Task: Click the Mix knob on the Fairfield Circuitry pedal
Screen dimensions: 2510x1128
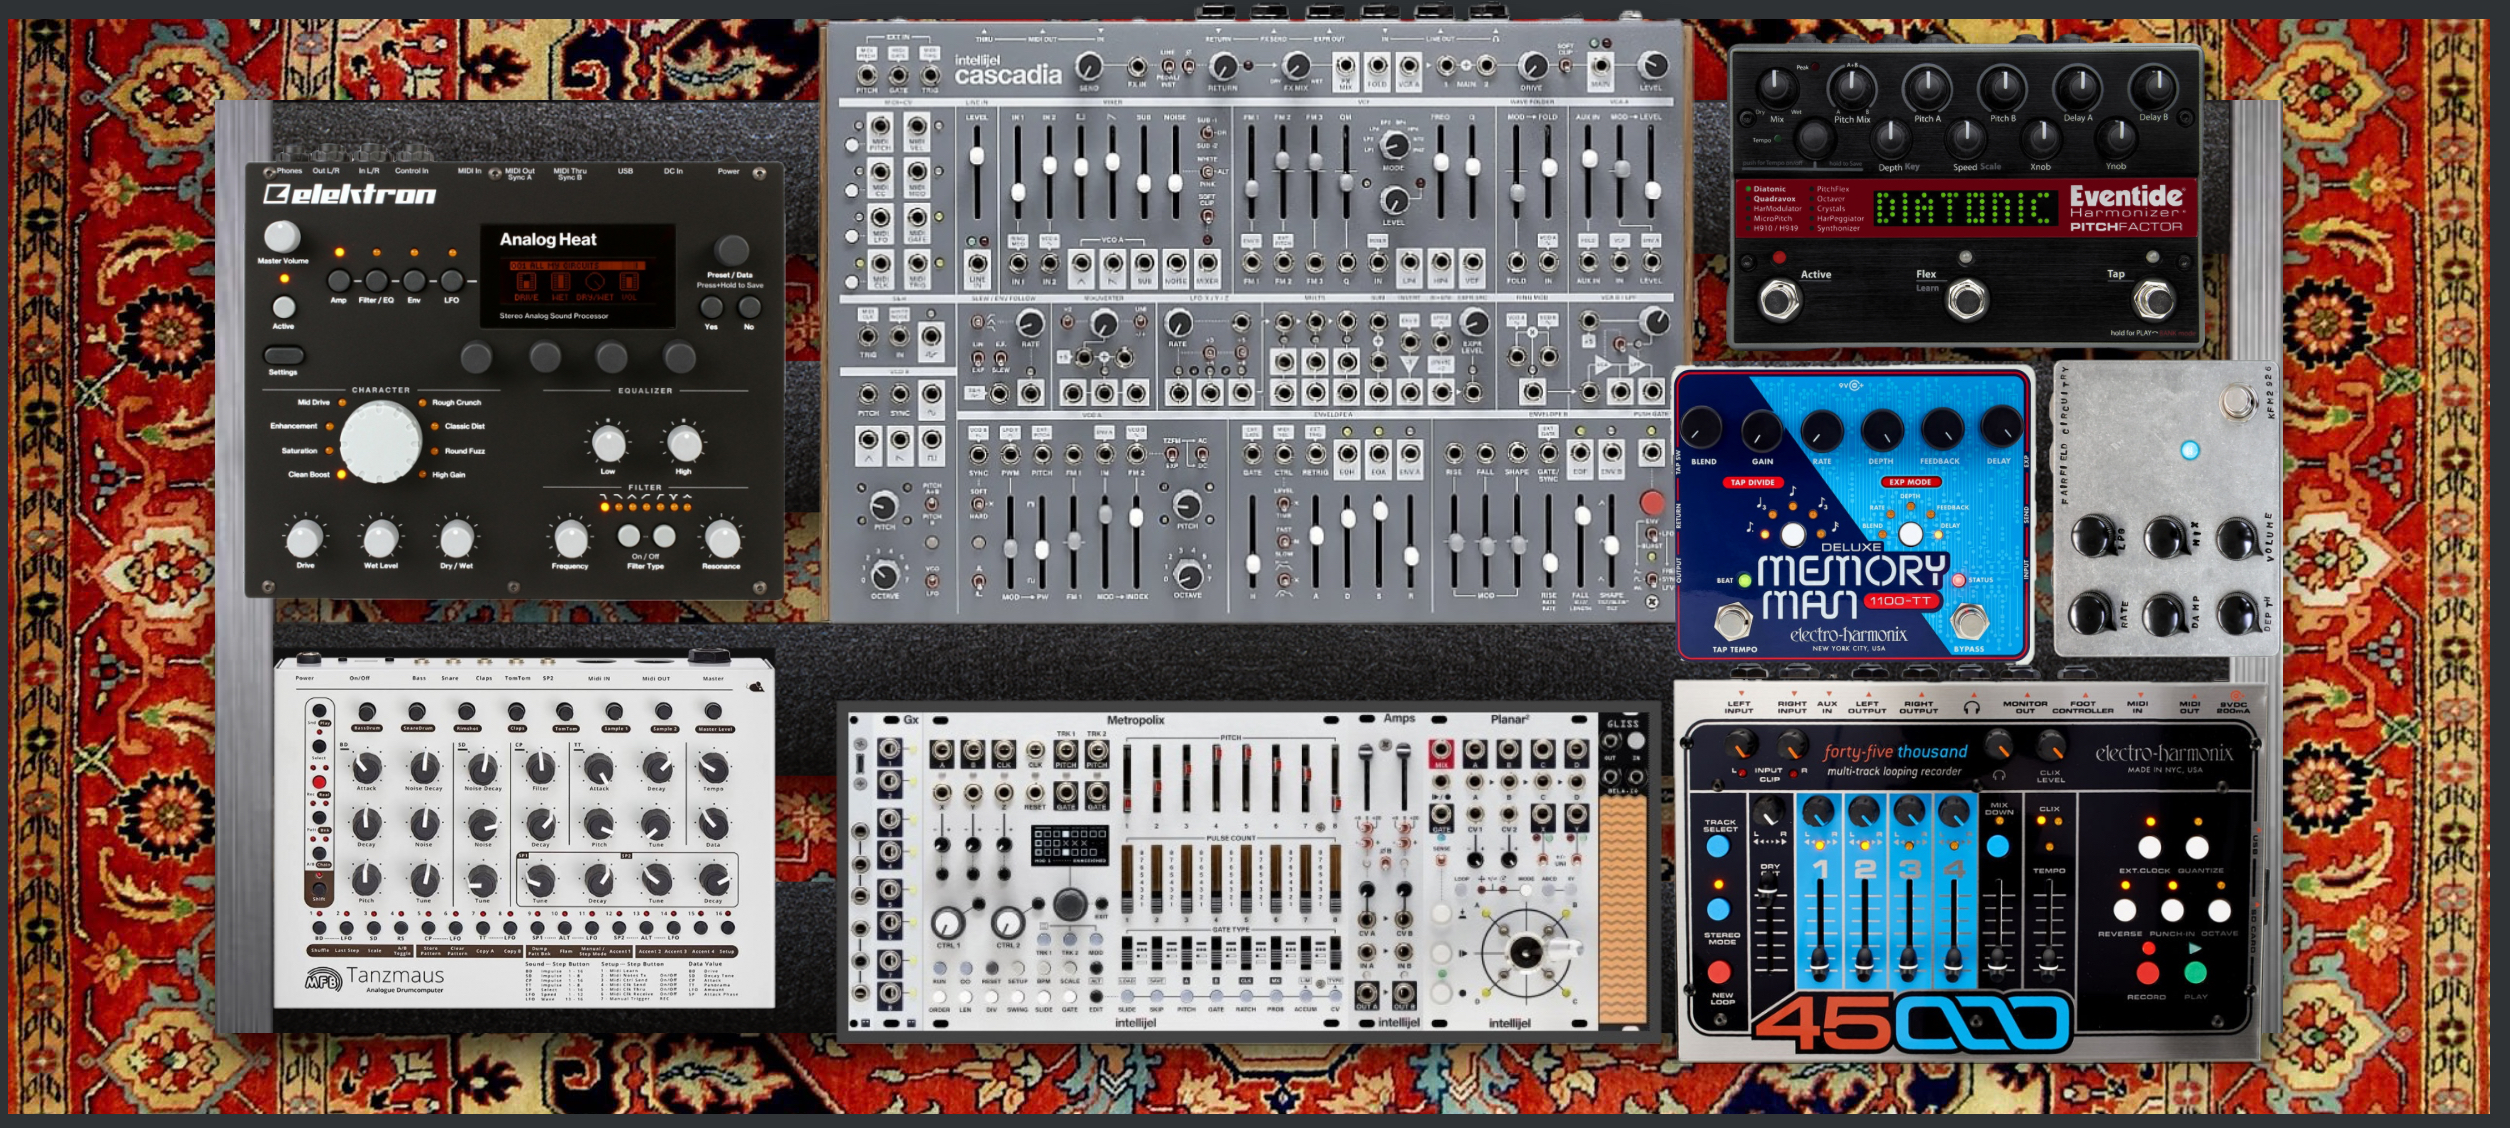Action: click(x=2165, y=538)
